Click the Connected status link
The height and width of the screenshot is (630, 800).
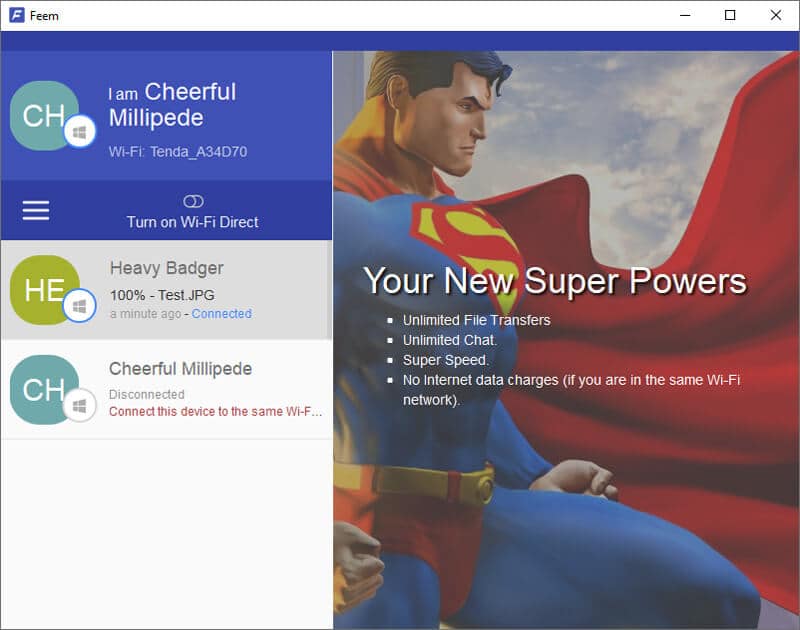(x=221, y=314)
